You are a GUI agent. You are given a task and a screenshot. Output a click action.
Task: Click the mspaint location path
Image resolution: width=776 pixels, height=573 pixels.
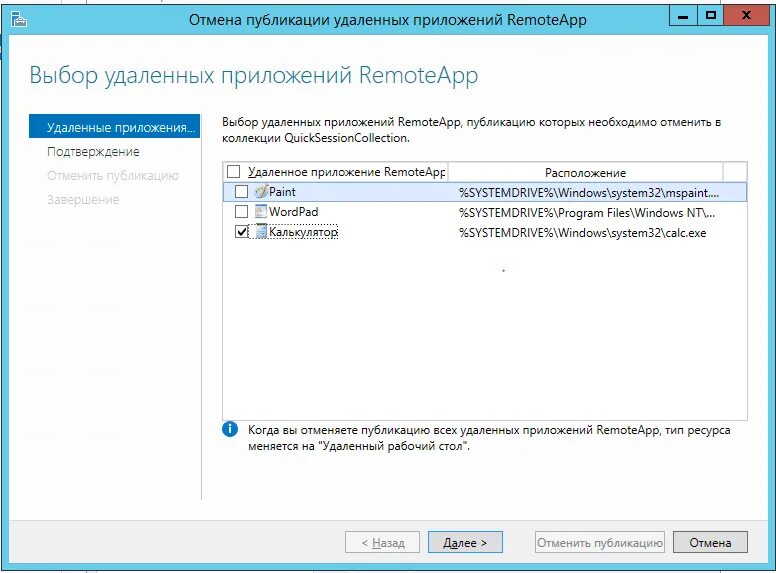589,193
